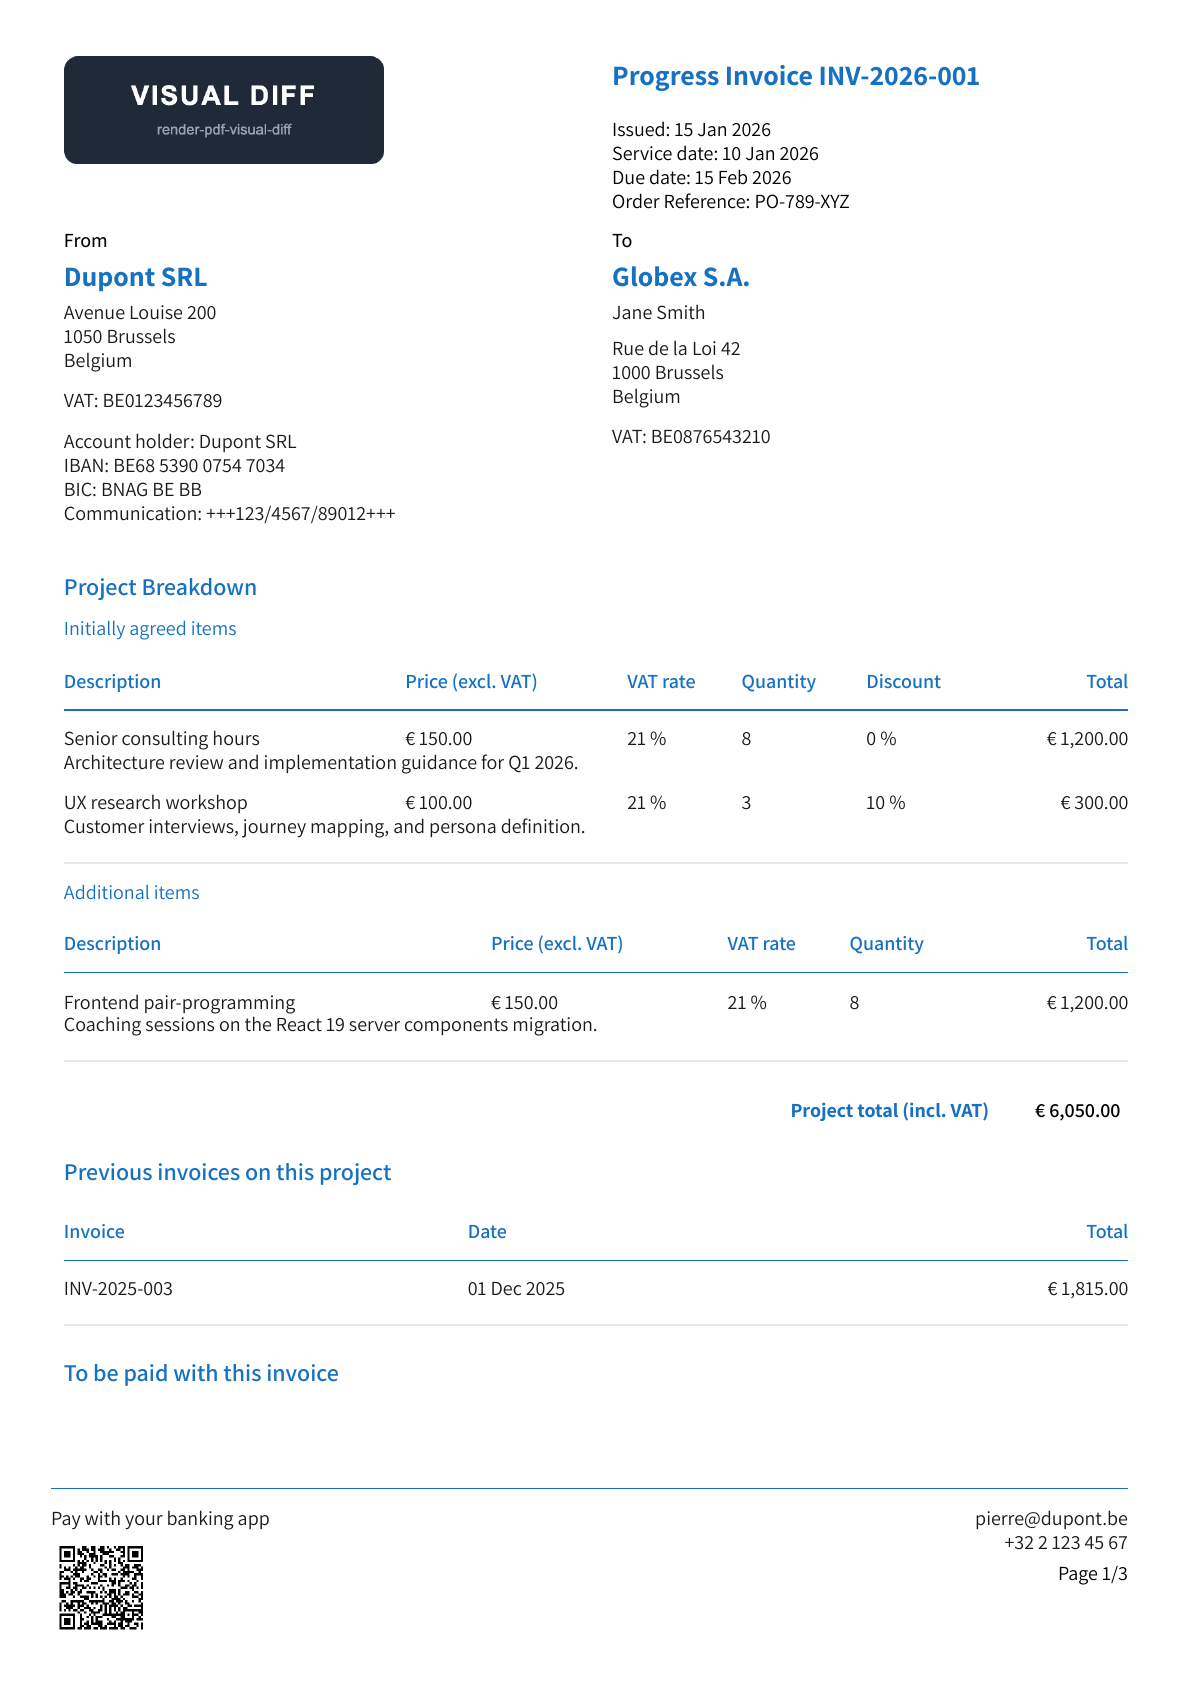Select the Progress Invoice INV-2026-001 title
Viewport: 1192px width, 1684px height.
click(796, 76)
